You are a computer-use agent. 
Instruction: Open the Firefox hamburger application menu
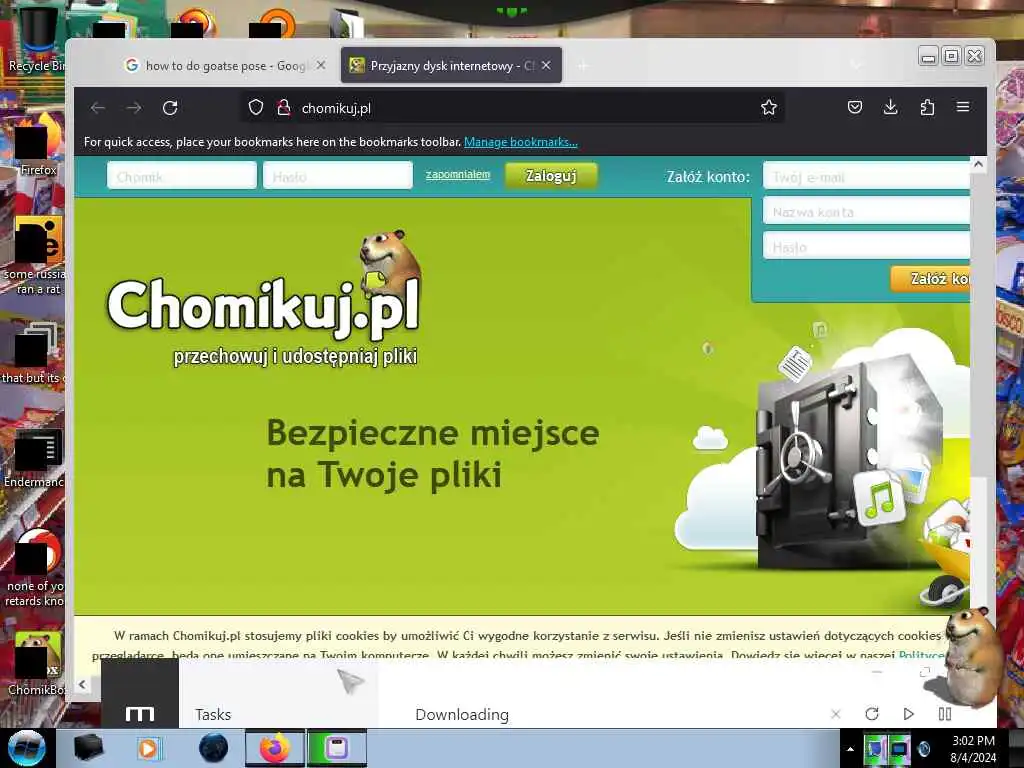963,106
